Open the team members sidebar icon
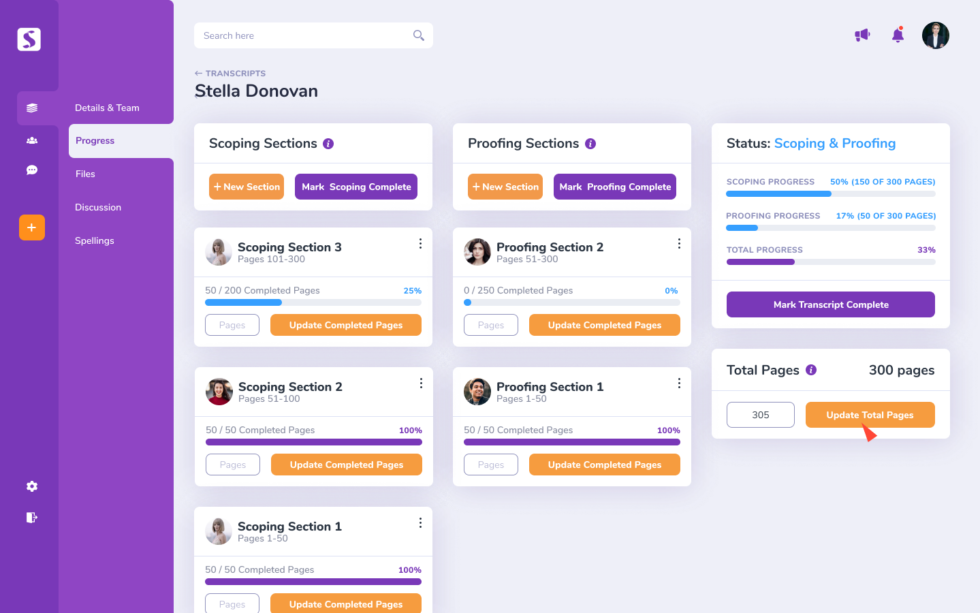Screen dimensions: 980x613 (32, 140)
